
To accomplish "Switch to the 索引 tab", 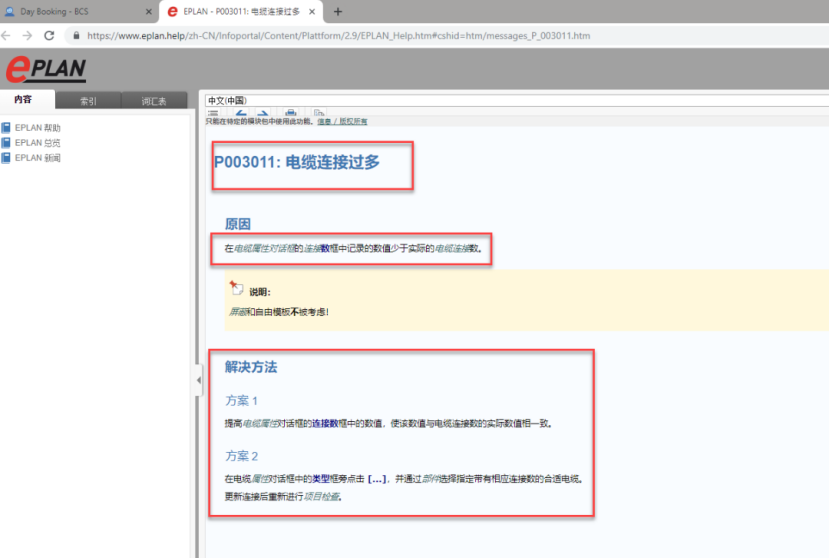I will pyautogui.click(x=88, y=101).
